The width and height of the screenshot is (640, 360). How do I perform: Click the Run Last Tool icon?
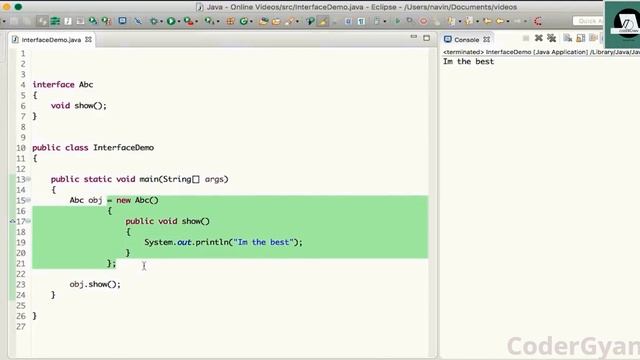209,21
